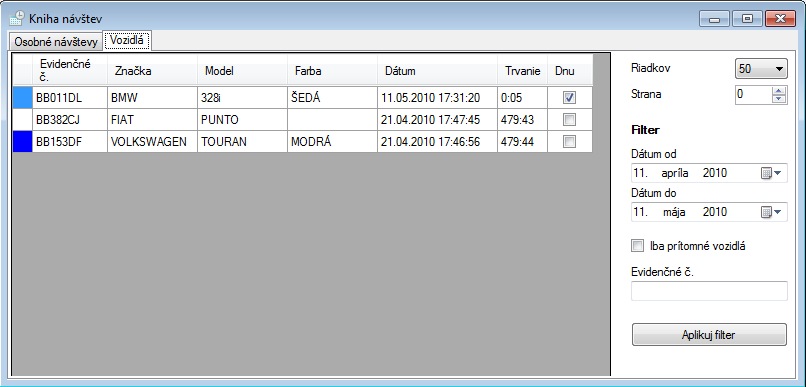The image size is (806, 387).
Task: Click duration cell 479:44
Action: pyautogui.click(x=522, y=141)
